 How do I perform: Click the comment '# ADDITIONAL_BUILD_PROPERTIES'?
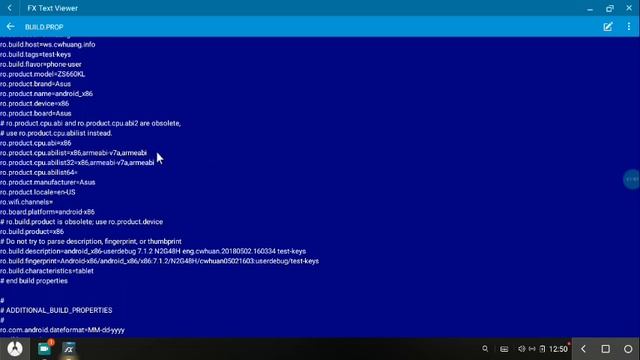coord(56,310)
